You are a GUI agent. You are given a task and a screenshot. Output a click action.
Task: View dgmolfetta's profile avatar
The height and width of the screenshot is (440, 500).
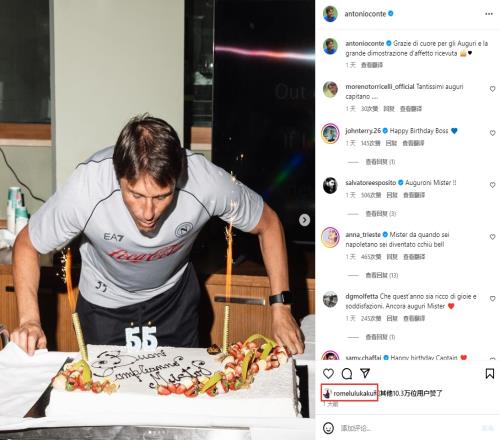tap(330, 299)
